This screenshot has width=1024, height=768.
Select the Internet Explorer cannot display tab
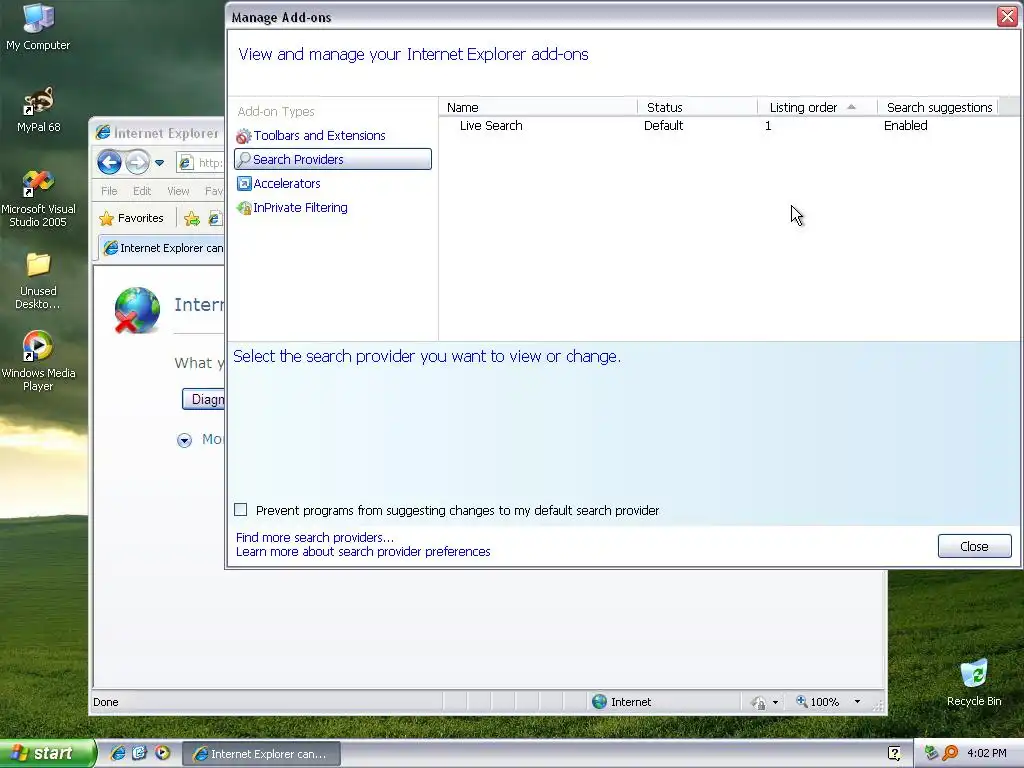162,248
